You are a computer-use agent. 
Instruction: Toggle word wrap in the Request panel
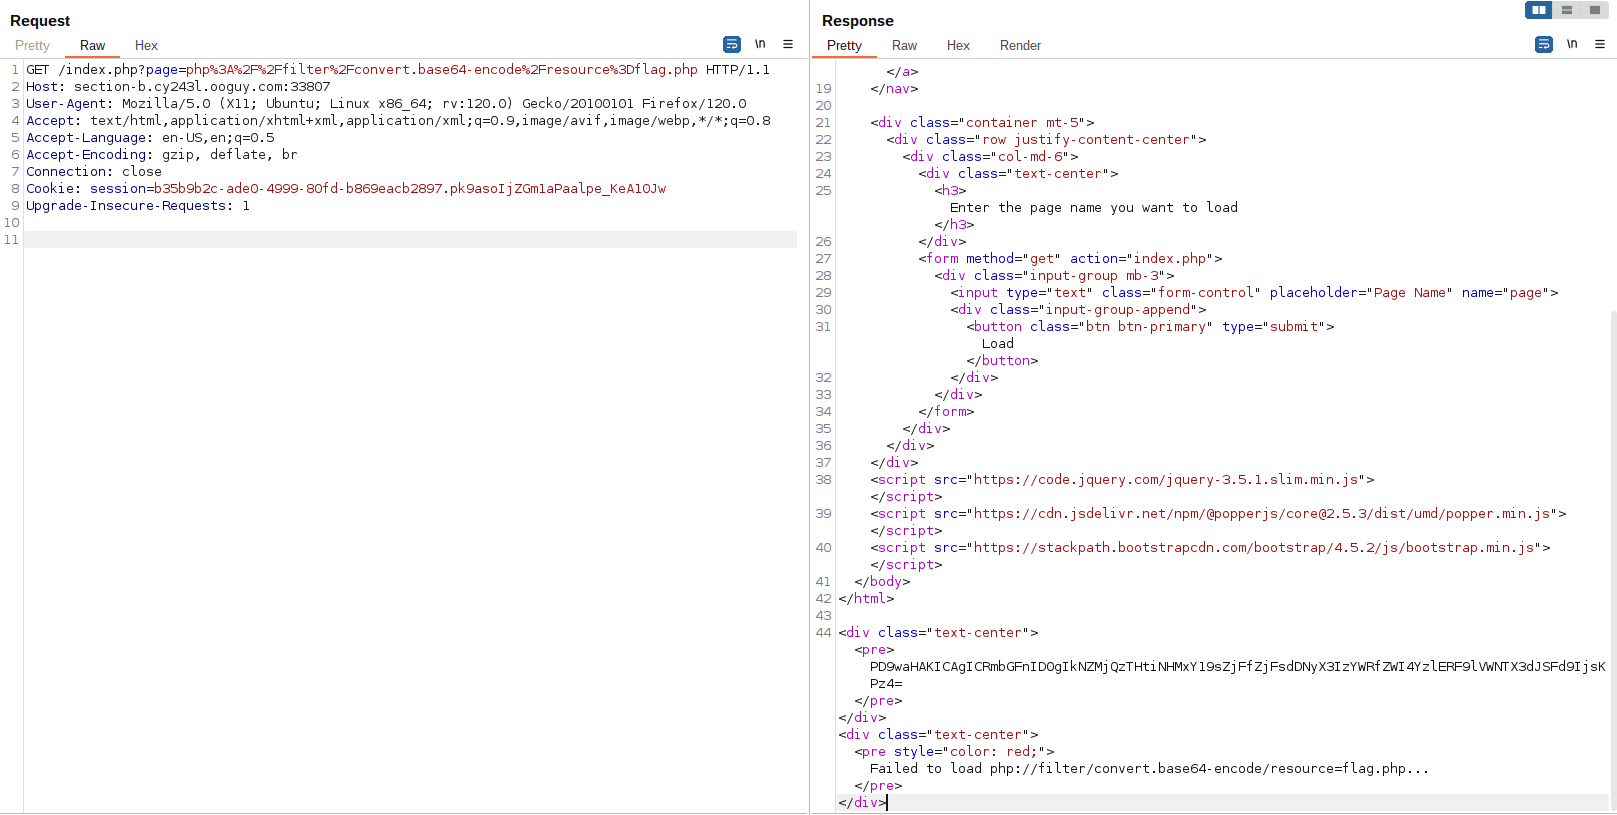point(732,44)
